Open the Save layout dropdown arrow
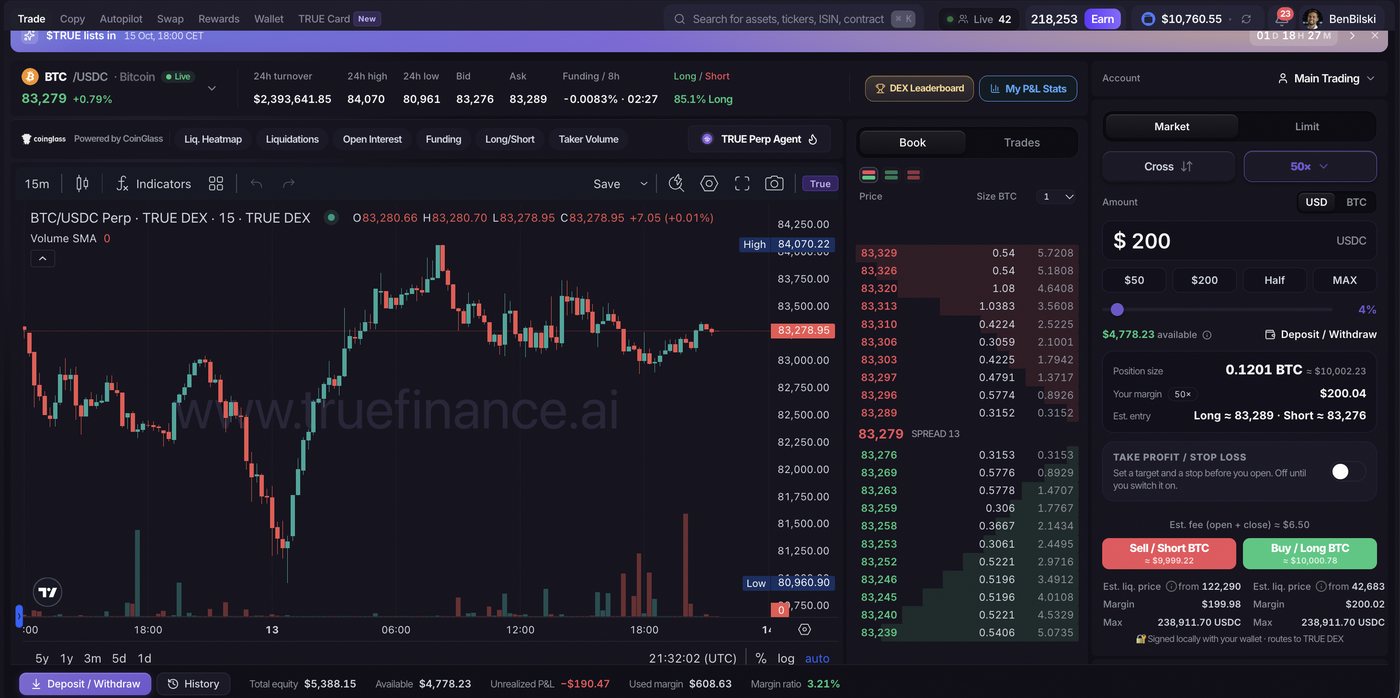Viewport: 1400px width, 698px height. (x=644, y=184)
